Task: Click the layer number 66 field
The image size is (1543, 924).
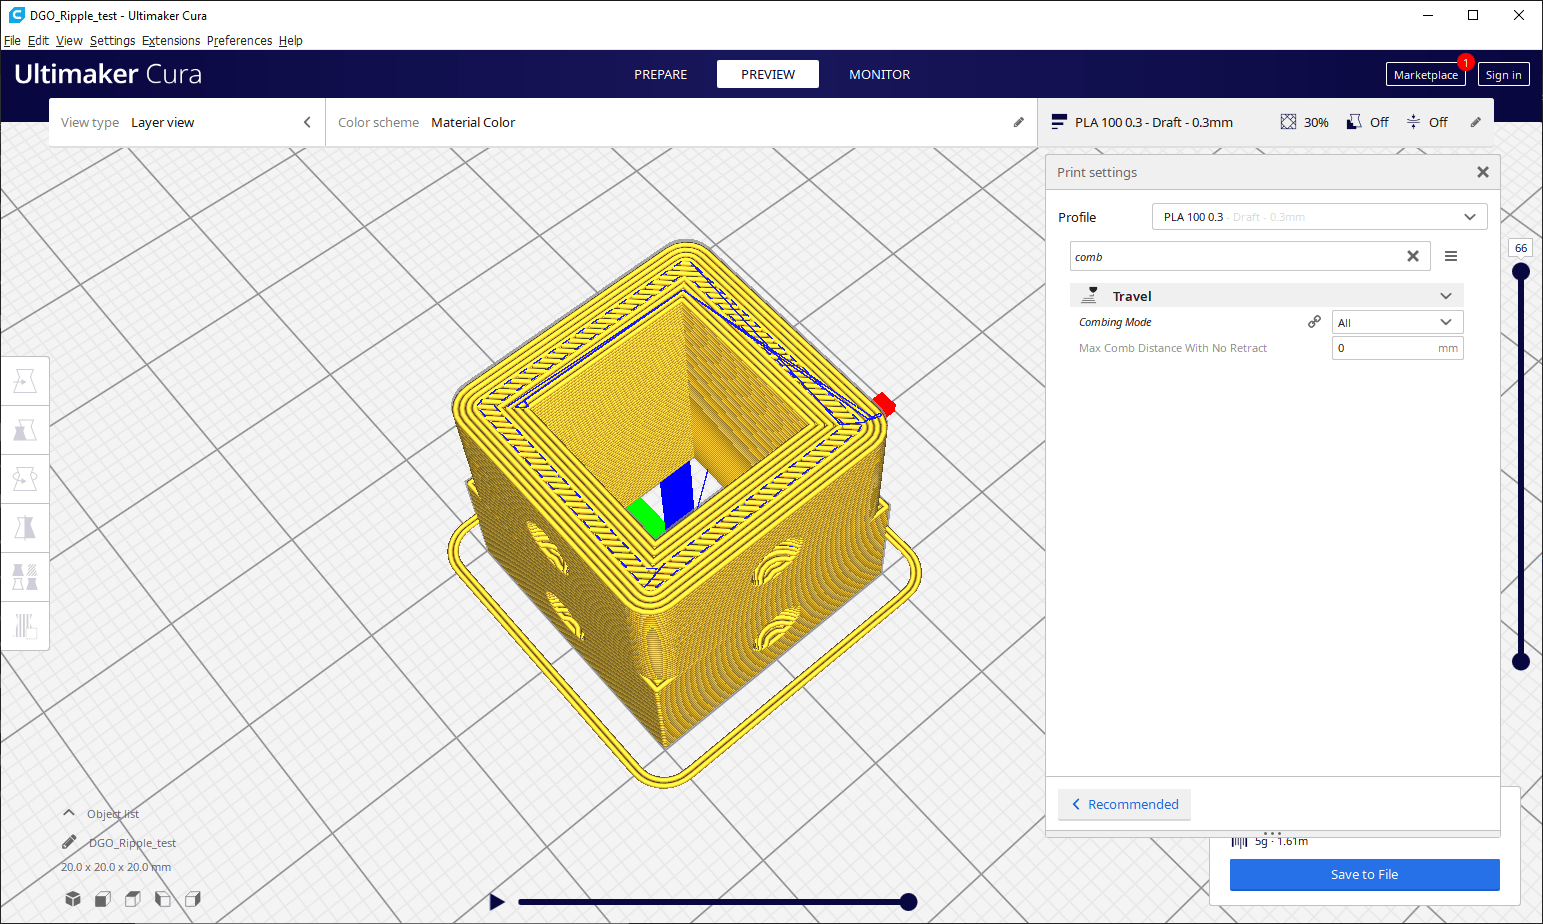Action: [x=1521, y=248]
